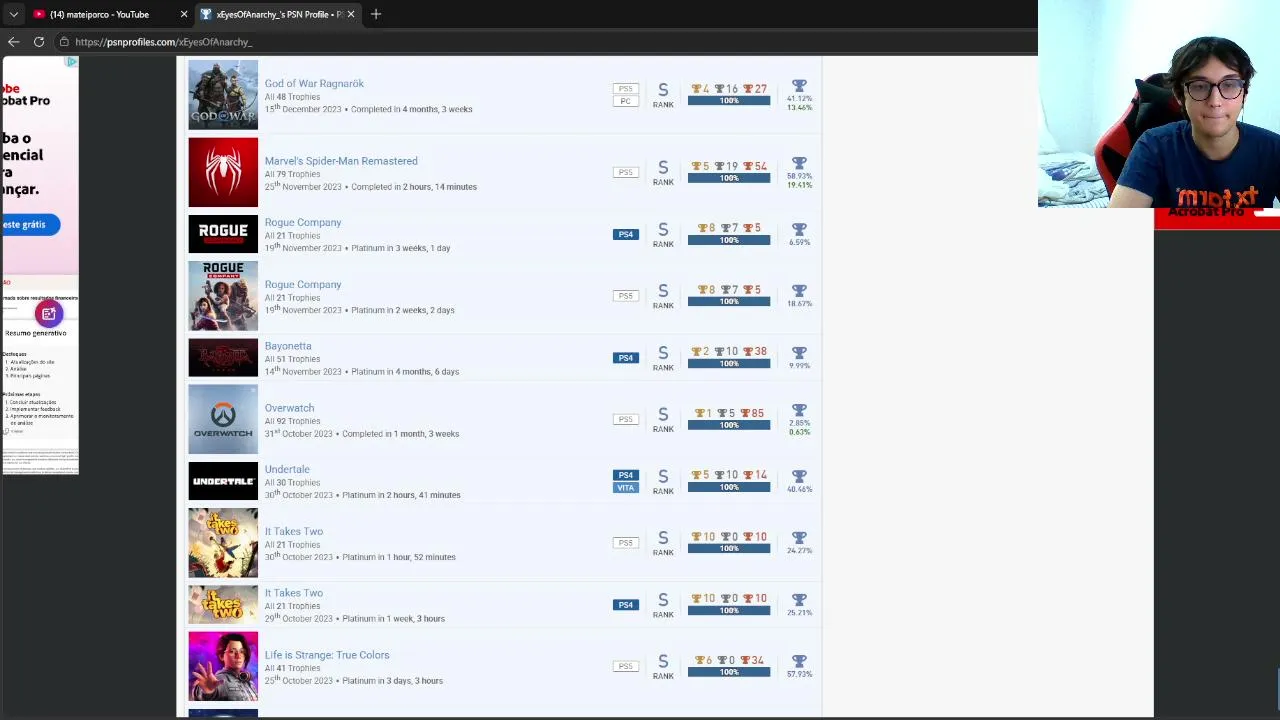The width and height of the screenshot is (1280, 720).
Task: Click the Undertale cover thumbnail
Action: click(223, 481)
